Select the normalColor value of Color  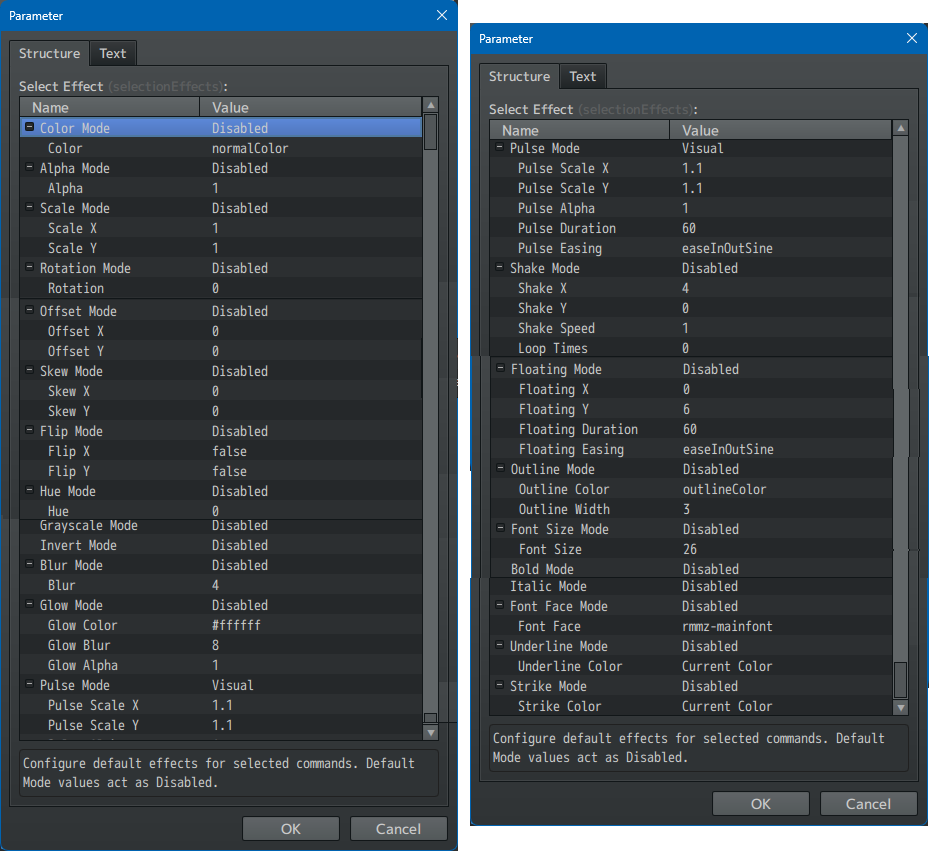pos(250,148)
